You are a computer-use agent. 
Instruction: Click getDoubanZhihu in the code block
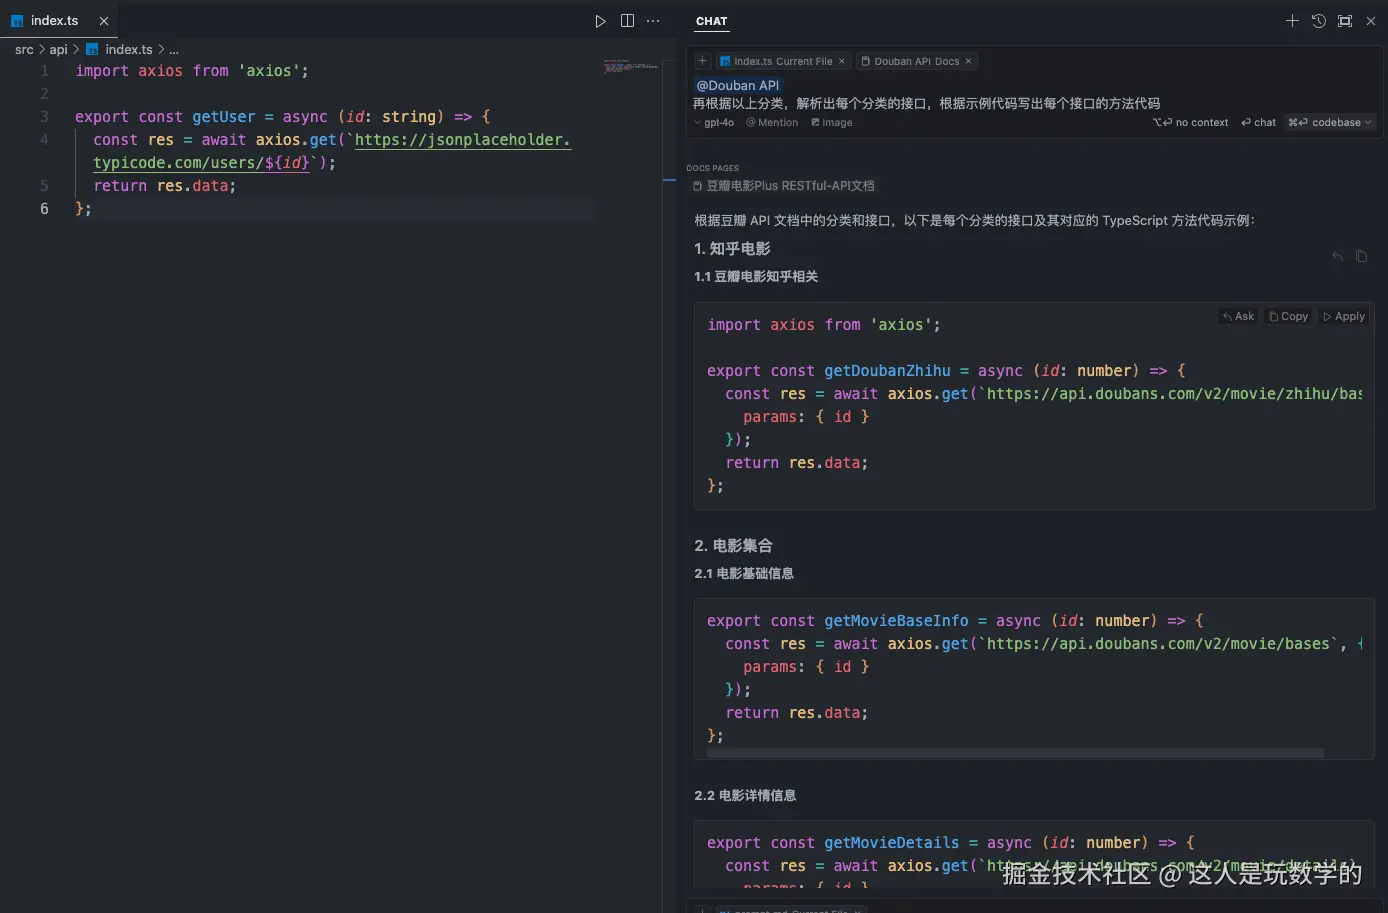point(887,371)
